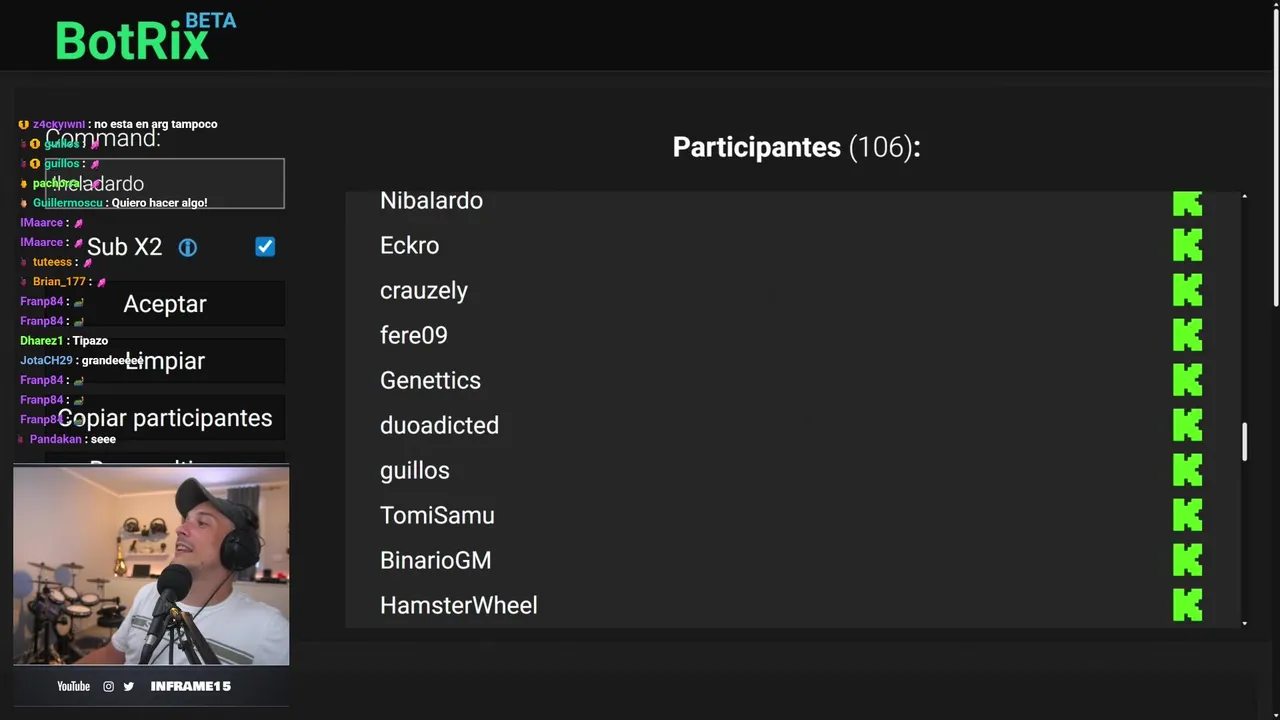Click the Kick icon beside TomiSamu
The image size is (1280, 720).
click(x=1187, y=515)
